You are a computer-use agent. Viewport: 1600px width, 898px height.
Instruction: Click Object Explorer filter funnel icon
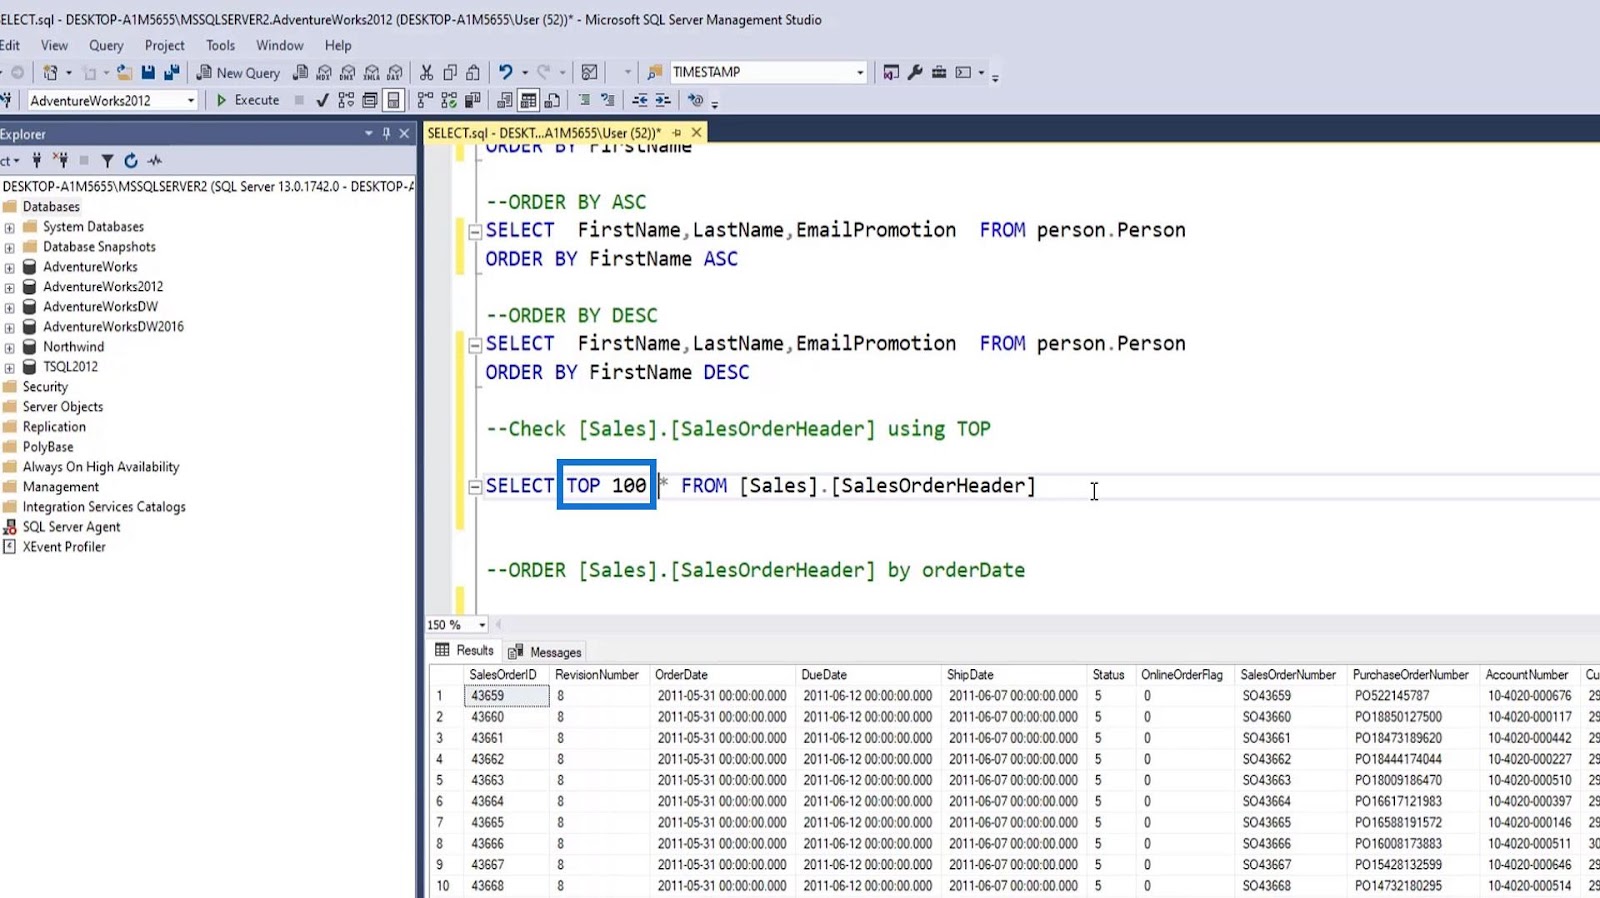click(x=107, y=160)
